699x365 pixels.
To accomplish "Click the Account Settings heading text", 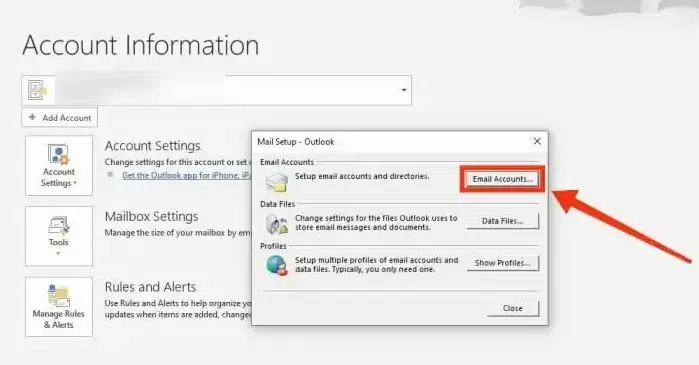I will click(152, 146).
